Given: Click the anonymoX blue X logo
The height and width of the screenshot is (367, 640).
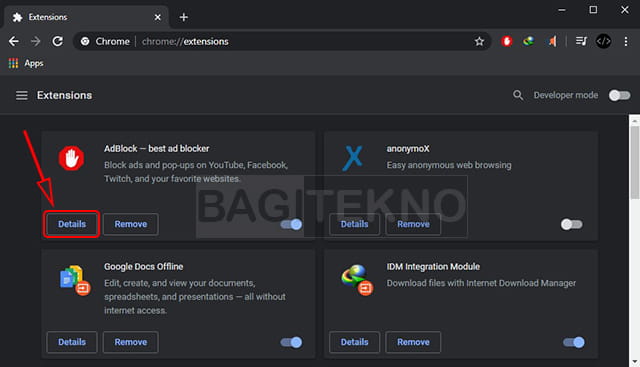Looking at the screenshot, I should coord(353,158).
